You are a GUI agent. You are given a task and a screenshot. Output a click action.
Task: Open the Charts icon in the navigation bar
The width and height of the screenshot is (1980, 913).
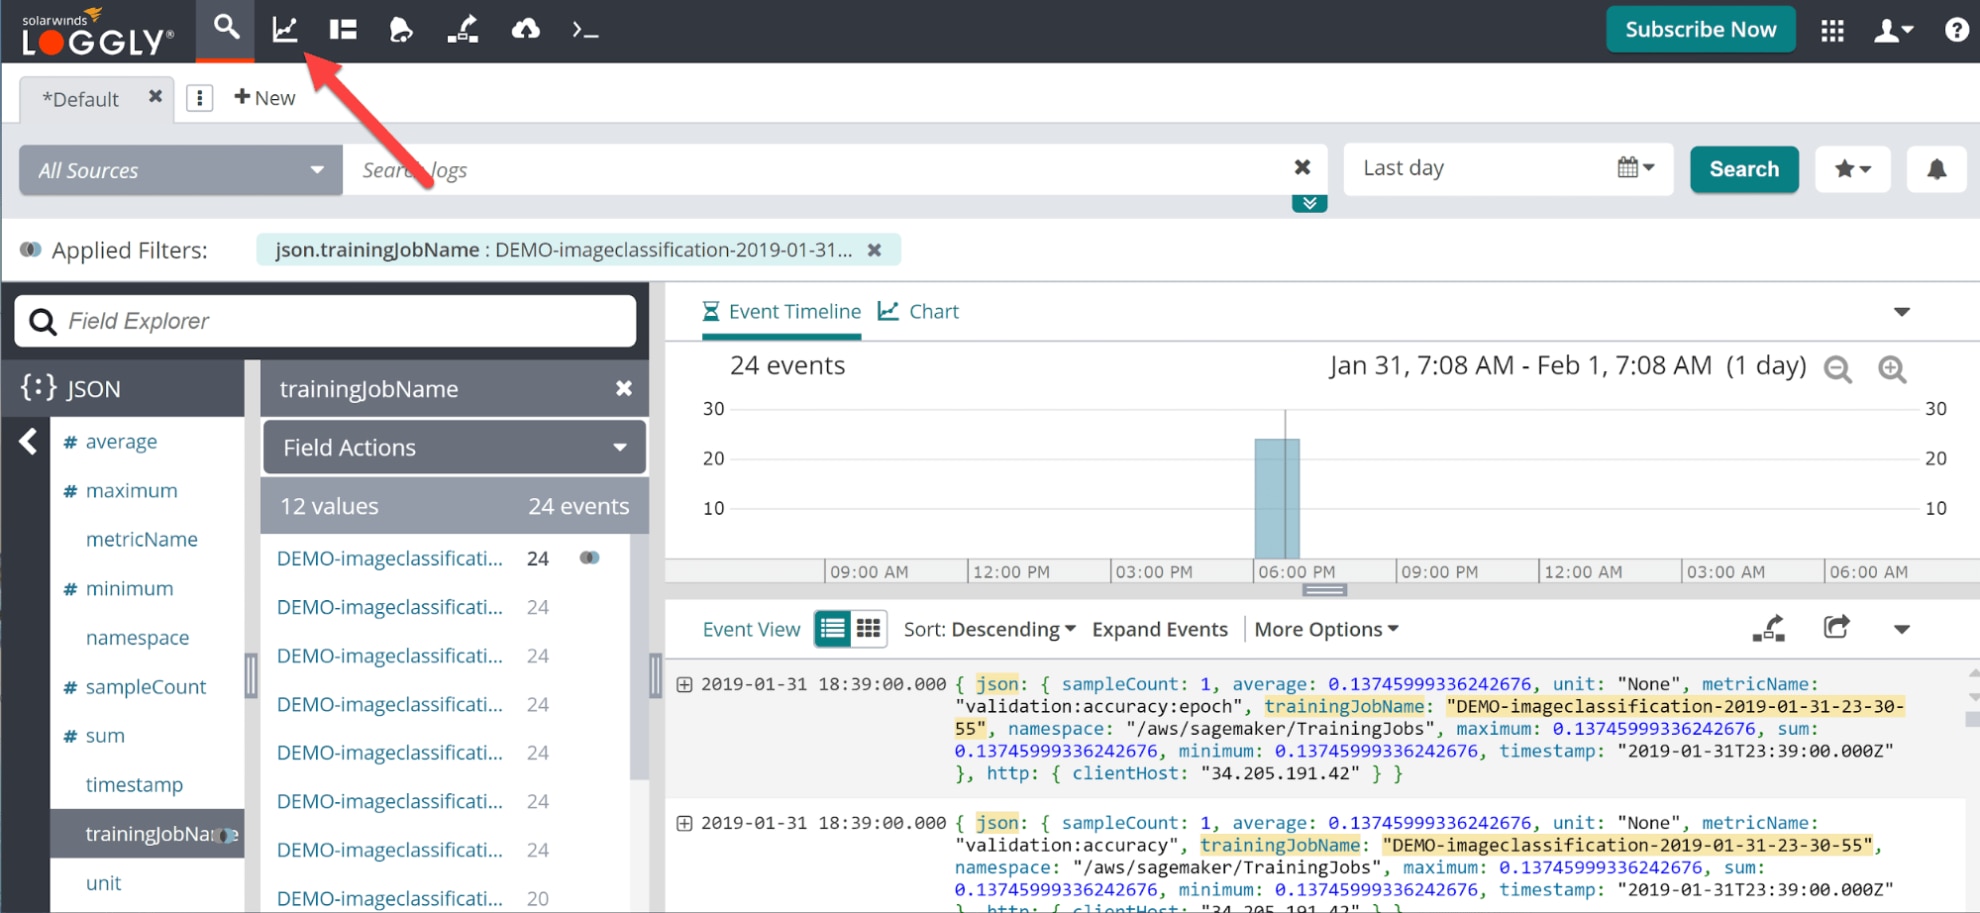tap(284, 30)
